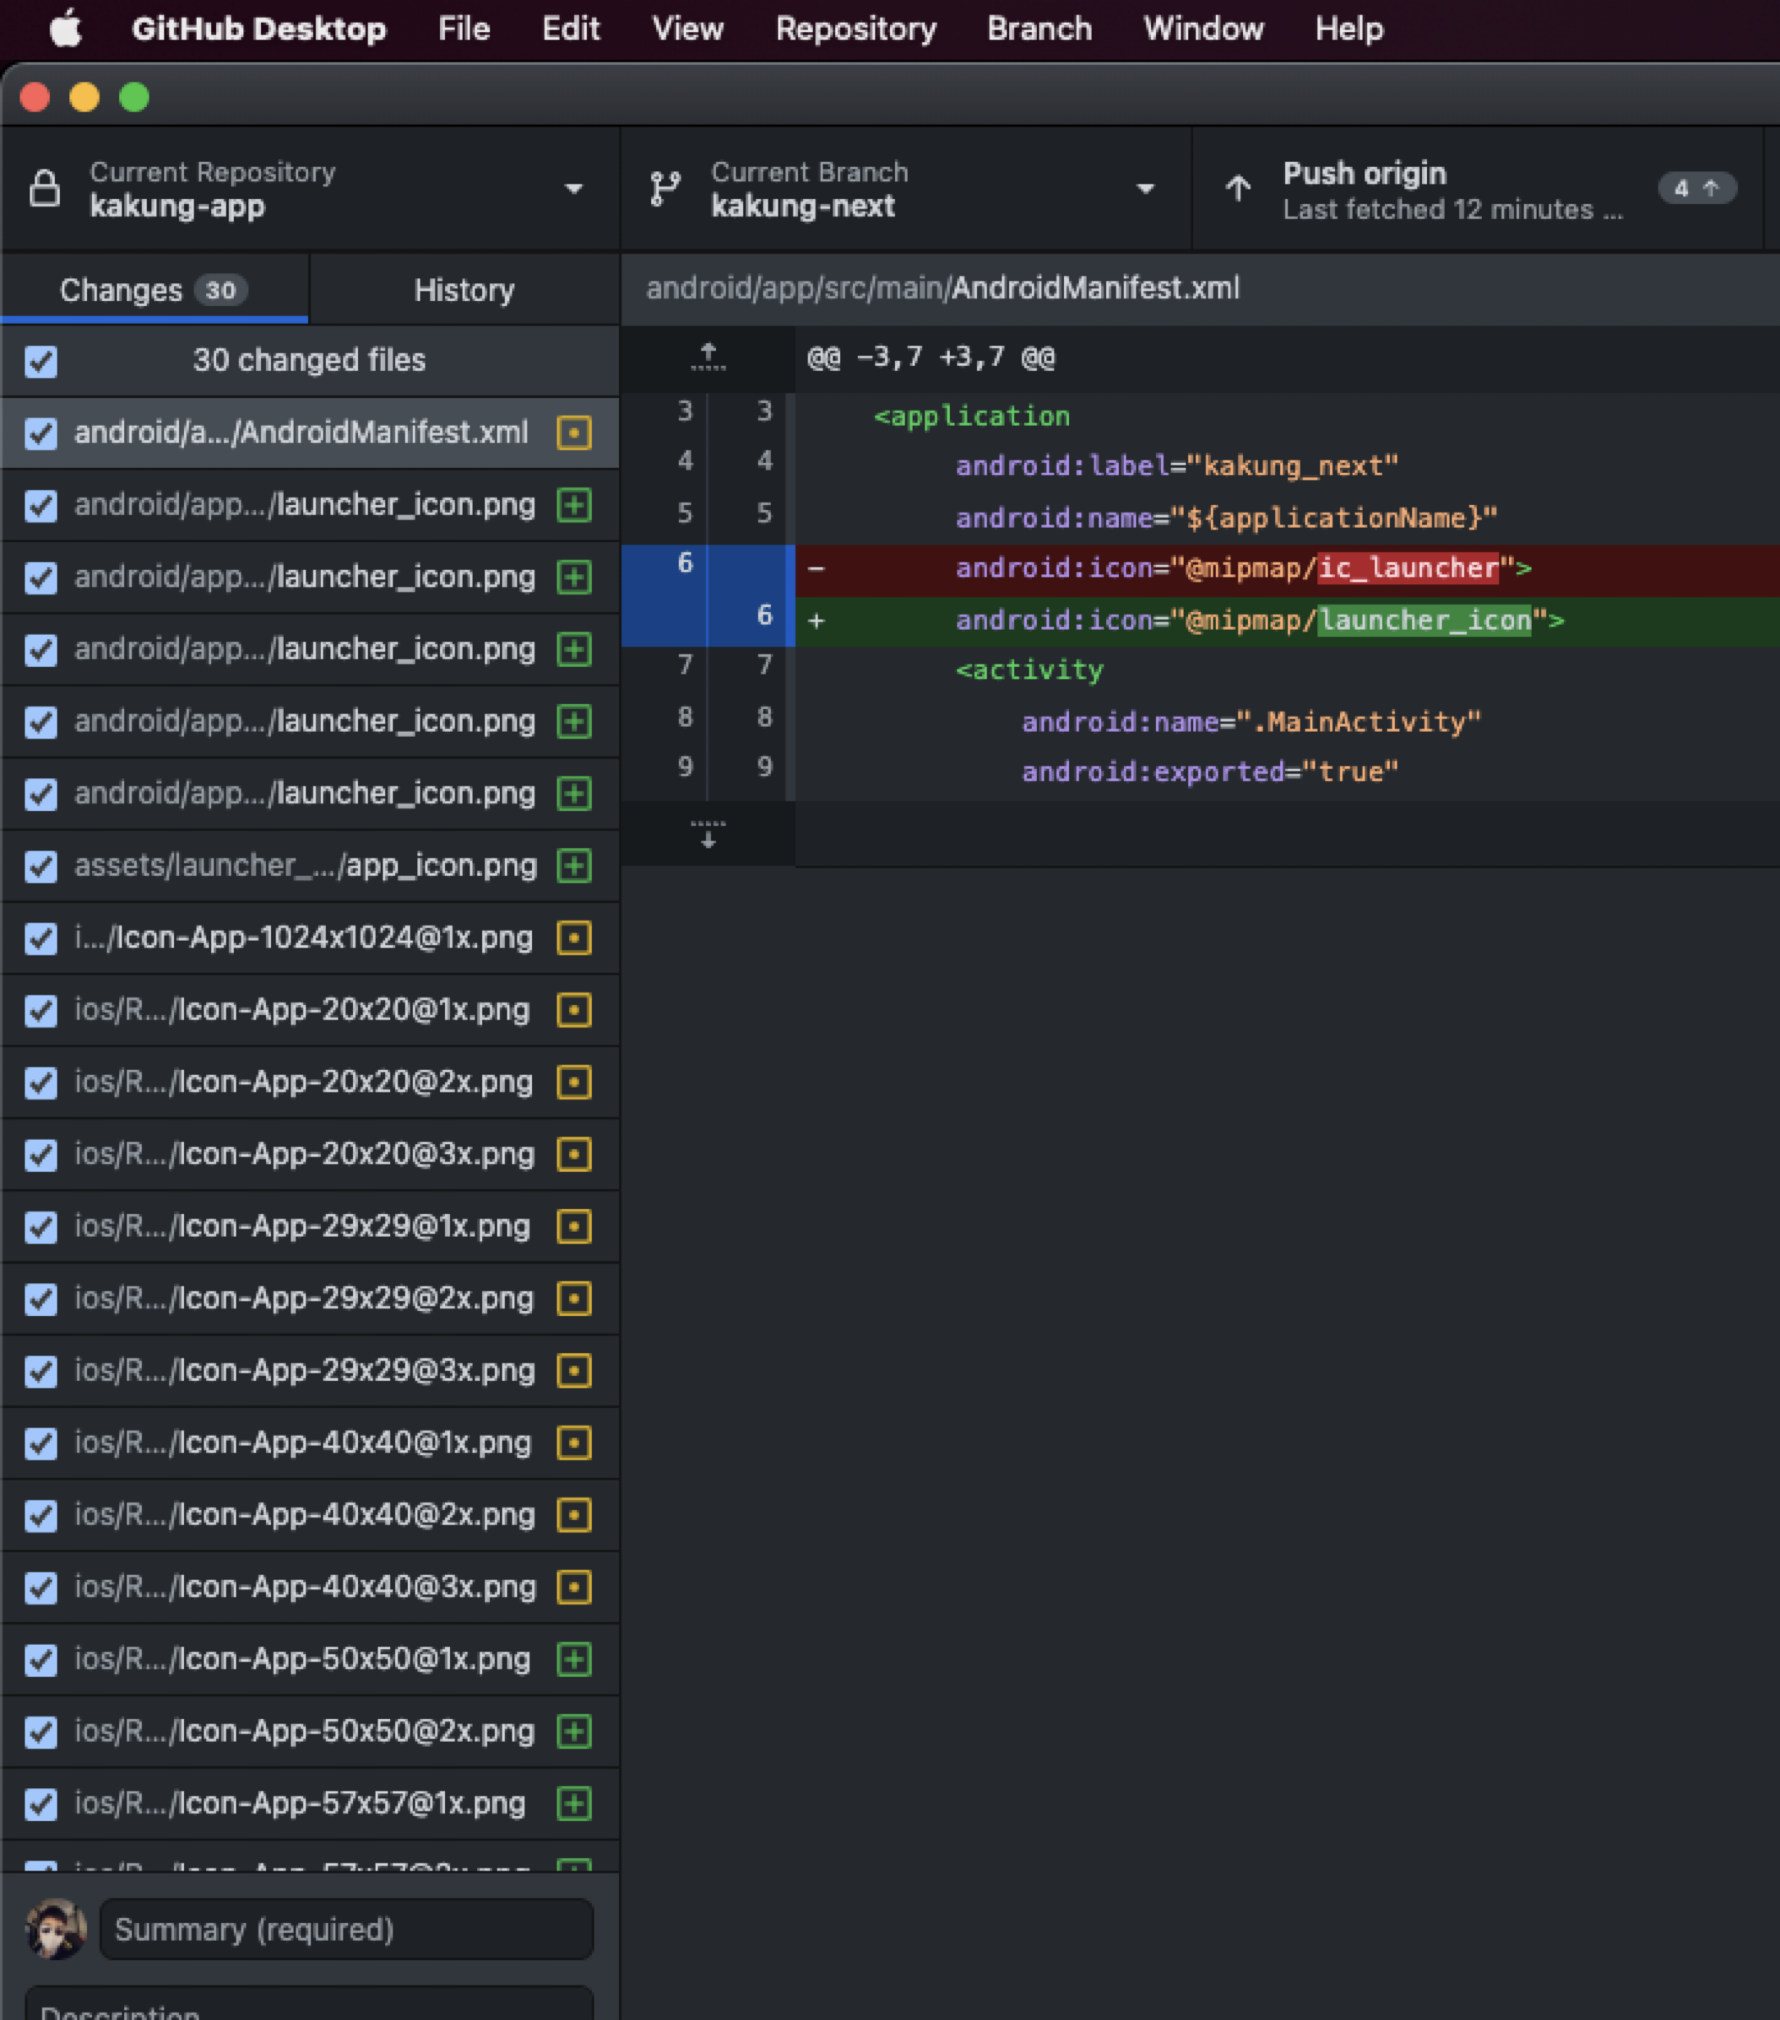
Task: Uncheck the Icon-App-1024x1024@1x.png checkbox
Action: tap(41, 938)
